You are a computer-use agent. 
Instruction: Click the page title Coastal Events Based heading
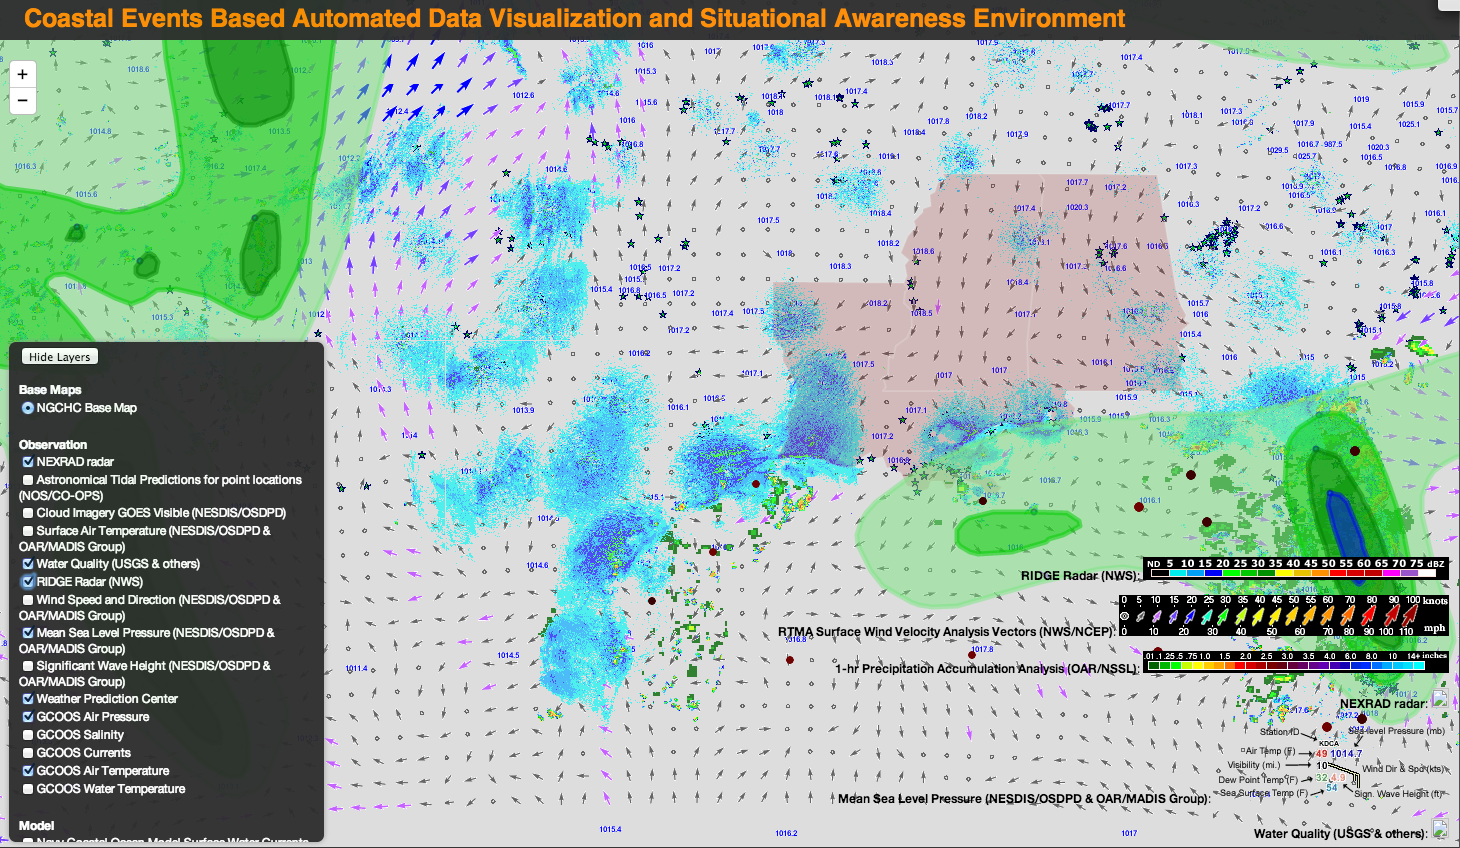[x=575, y=18]
